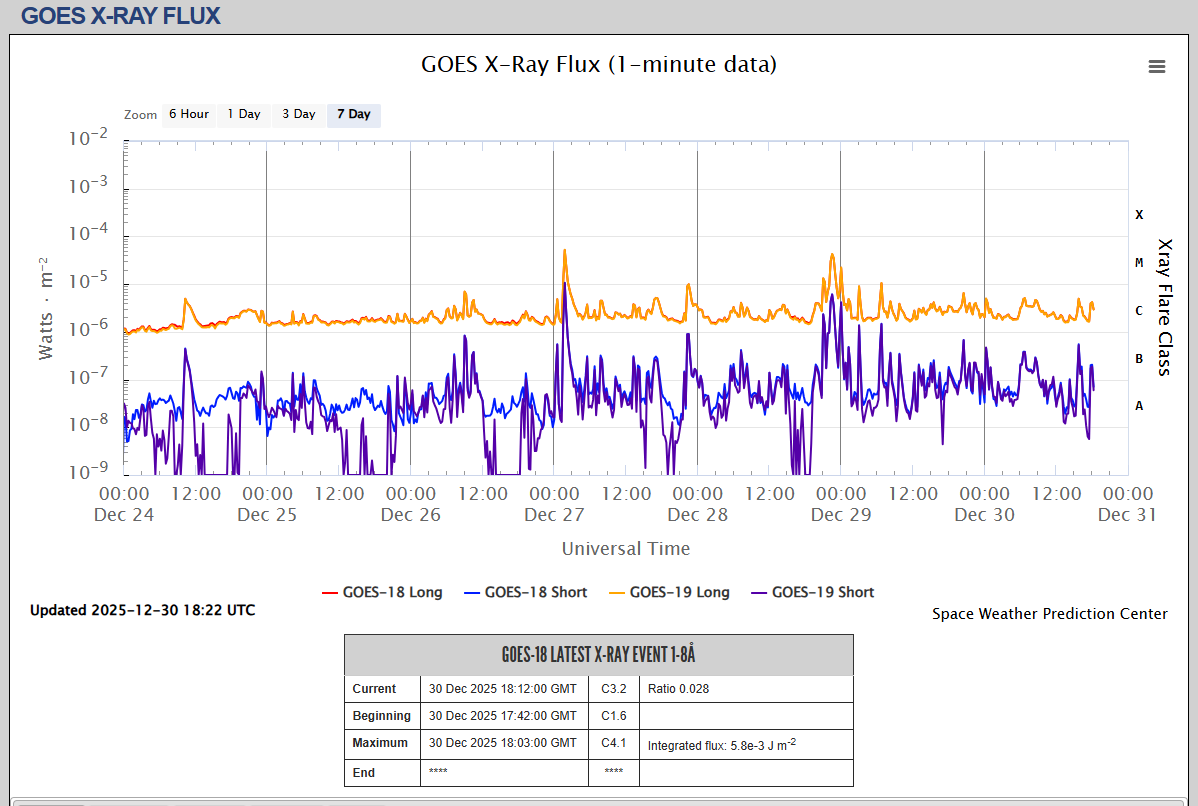Select the Maximum row C4.1 cell
1198x806 pixels.
click(613, 743)
